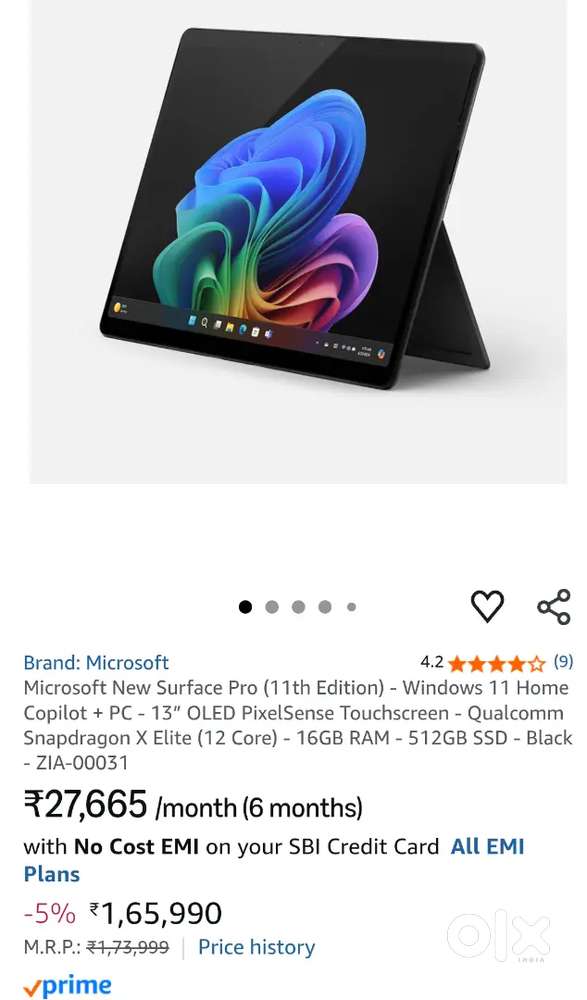This screenshot has height=1000, width=587.
Task: Tap the share icon
Action: pos(554,607)
